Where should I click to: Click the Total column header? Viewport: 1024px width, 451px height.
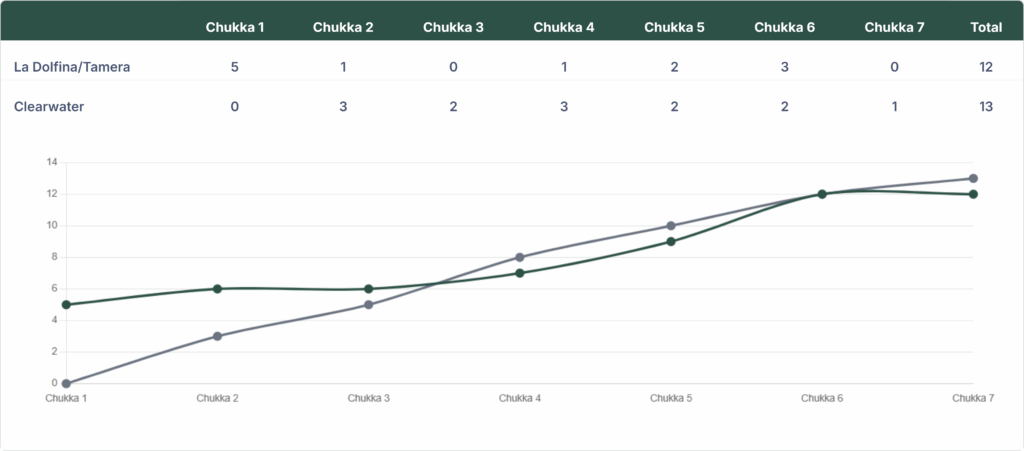(x=986, y=27)
